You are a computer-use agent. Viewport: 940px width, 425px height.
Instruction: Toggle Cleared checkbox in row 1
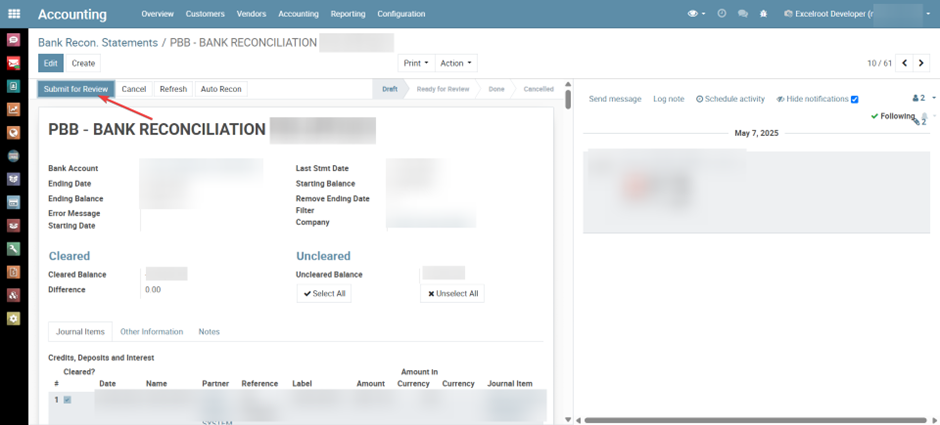(x=67, y=400)
